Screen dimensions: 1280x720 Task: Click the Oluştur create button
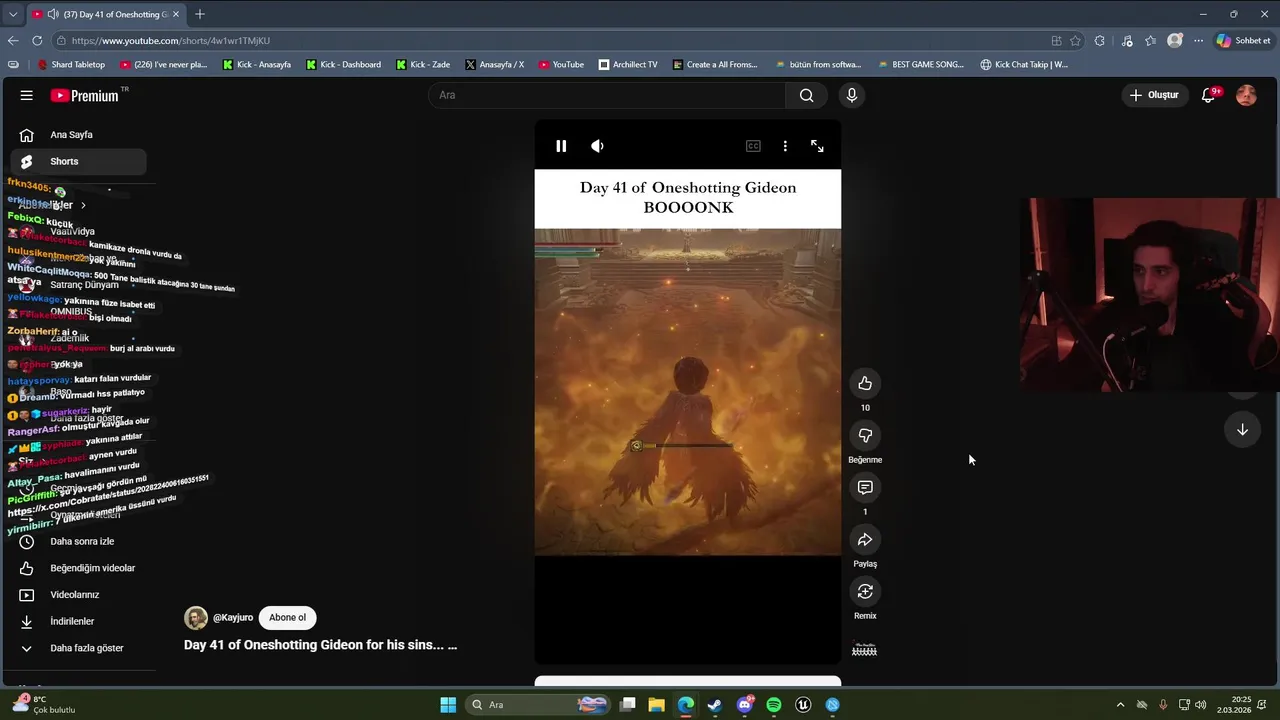pos(1154,95)
